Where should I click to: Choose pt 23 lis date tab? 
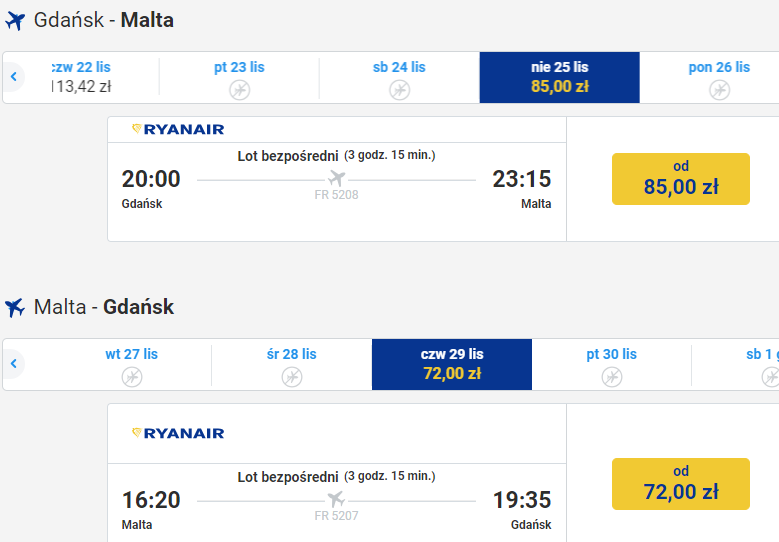pos(239,77)
